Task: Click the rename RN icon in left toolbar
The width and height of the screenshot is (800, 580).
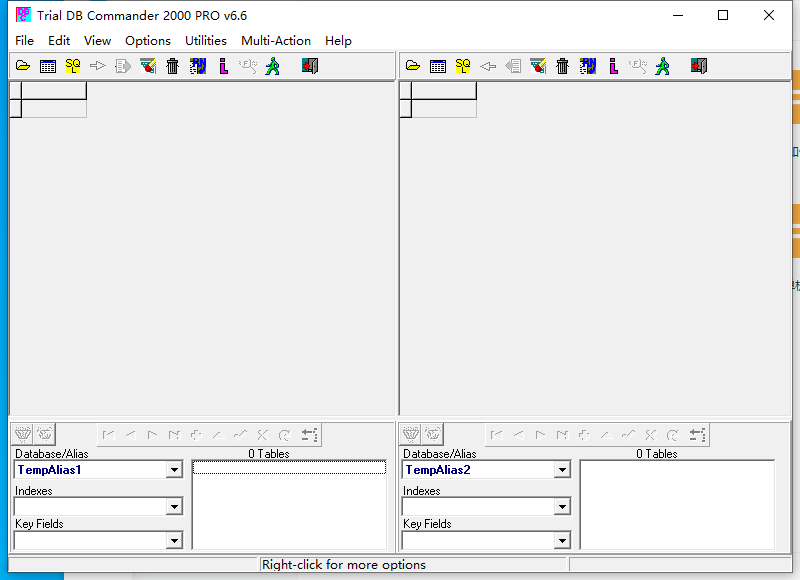Action: (198, 66)
